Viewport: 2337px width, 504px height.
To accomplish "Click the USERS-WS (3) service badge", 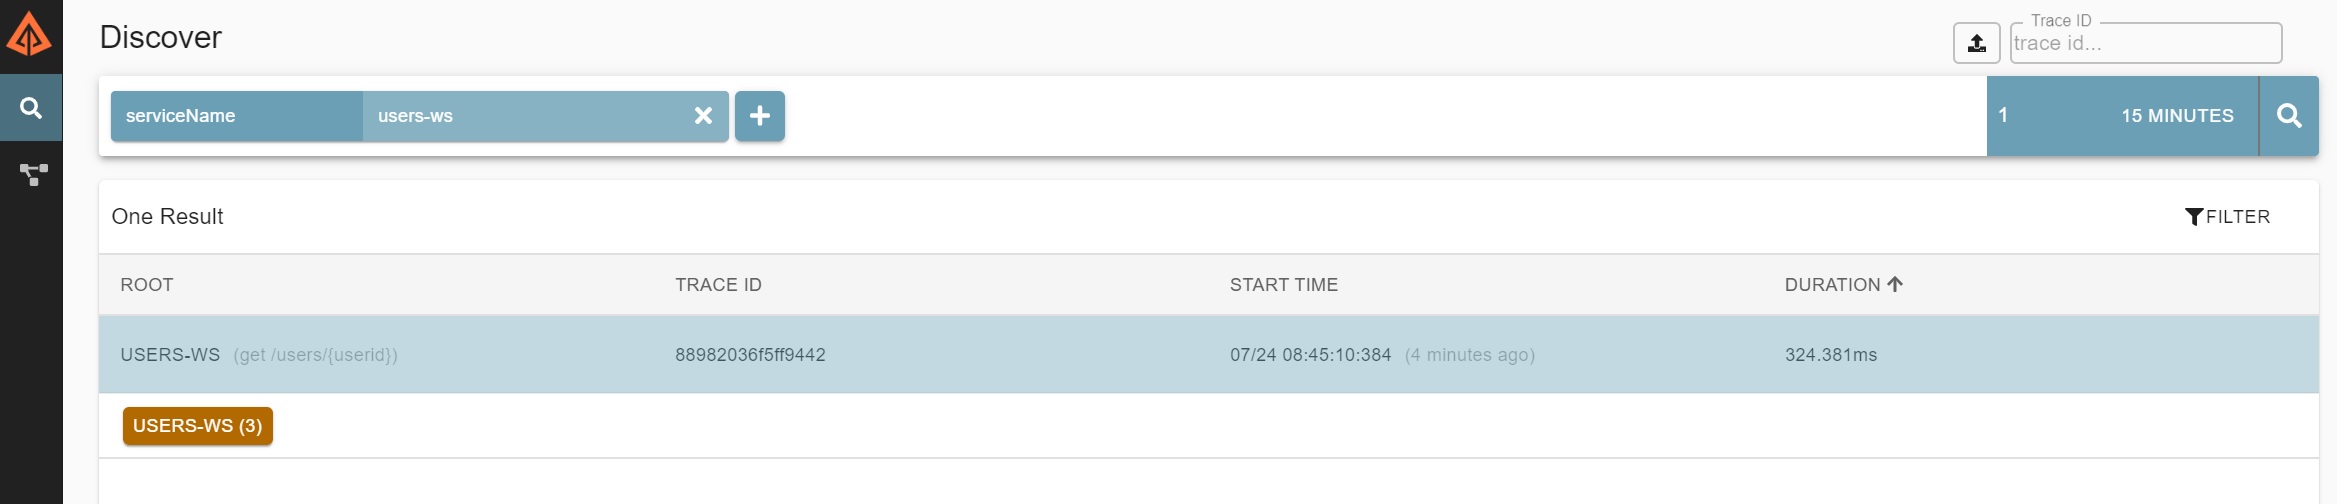I will point(198,426).
